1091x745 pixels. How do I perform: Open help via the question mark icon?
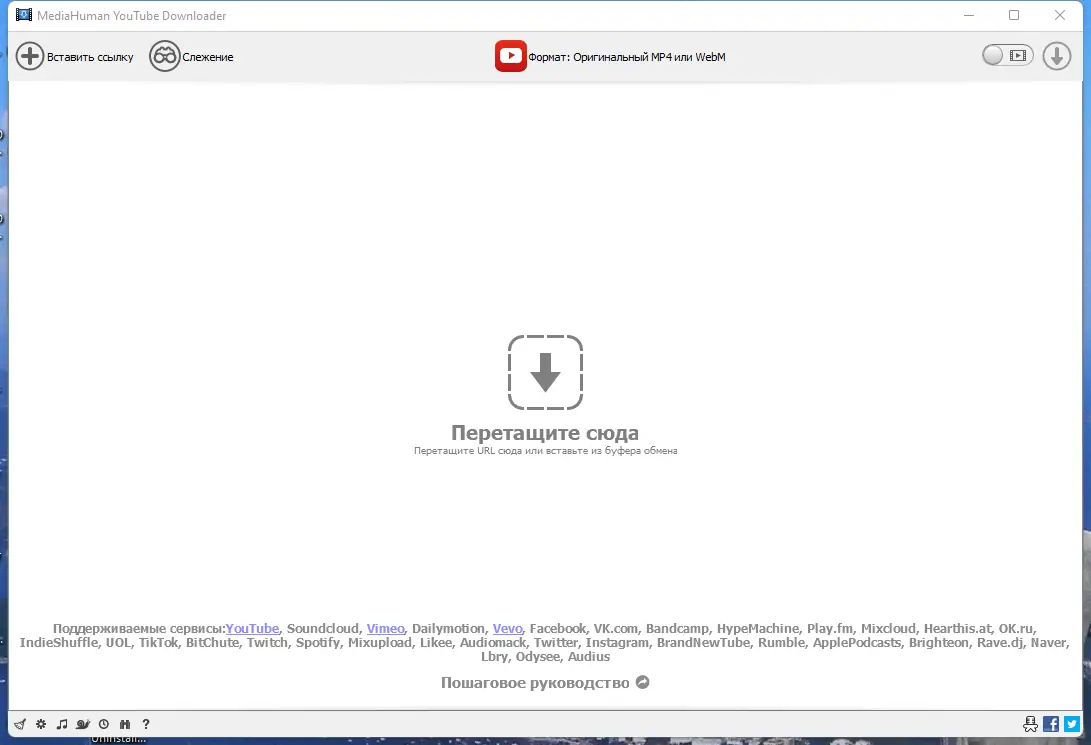point(146,723)
